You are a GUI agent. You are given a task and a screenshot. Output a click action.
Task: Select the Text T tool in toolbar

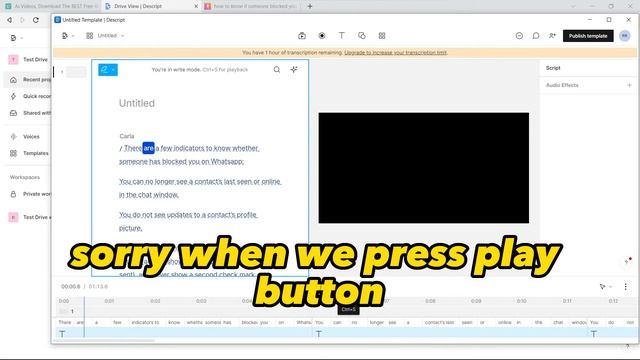pos(342,36)
